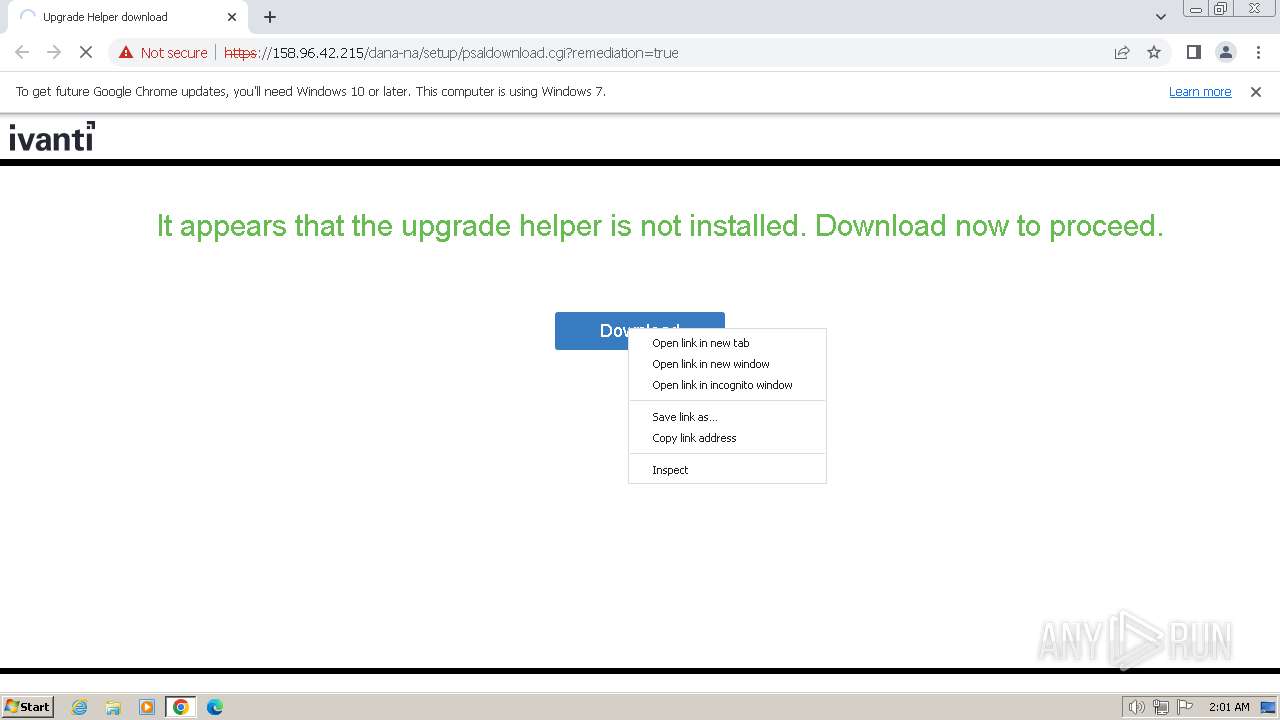The image size is (1280, 720).
Task: Open a new tab with the plus button
Action: tap(270, 17)
